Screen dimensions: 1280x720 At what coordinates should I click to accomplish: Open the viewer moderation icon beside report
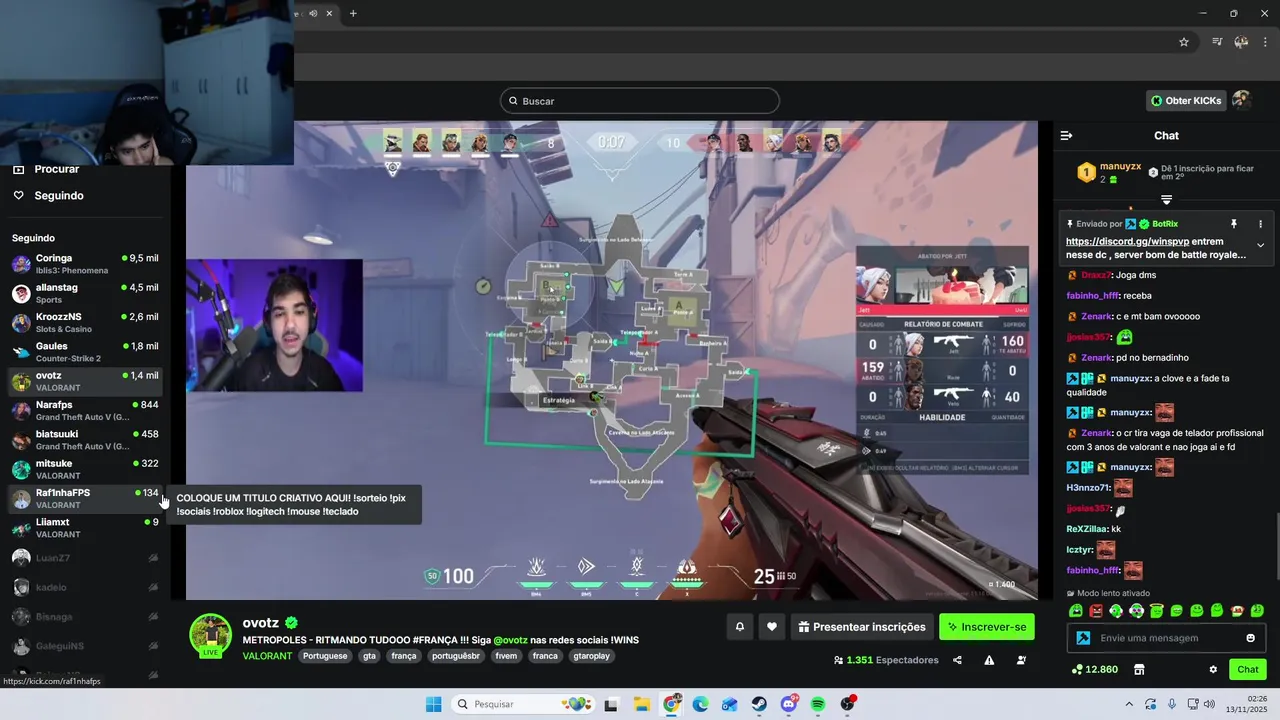click(x=1021, y=660)
